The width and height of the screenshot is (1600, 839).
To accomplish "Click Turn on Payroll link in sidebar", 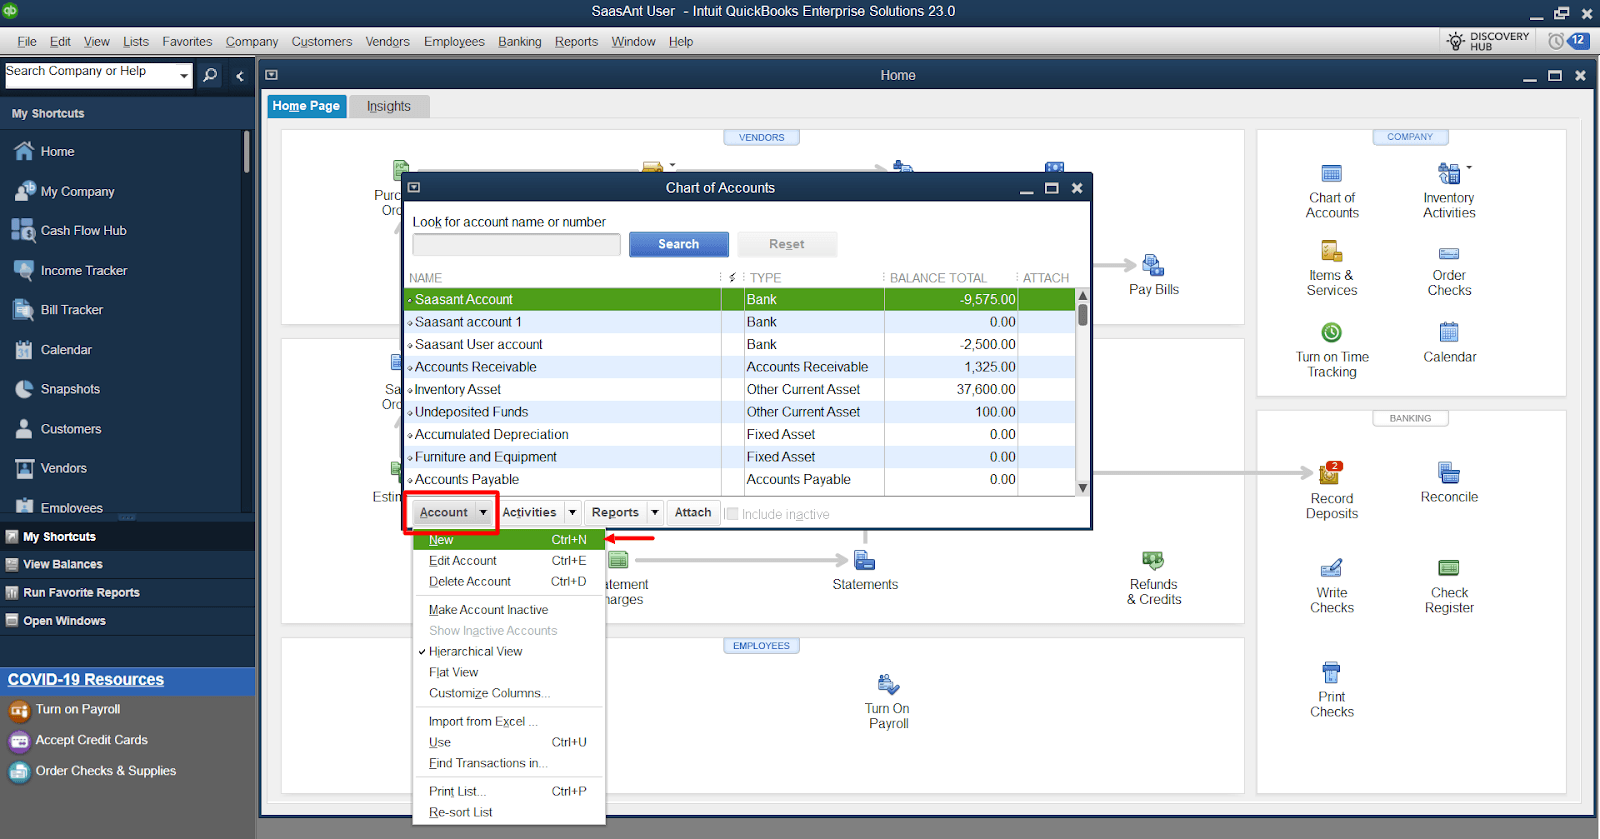I will tap(78, 709).
